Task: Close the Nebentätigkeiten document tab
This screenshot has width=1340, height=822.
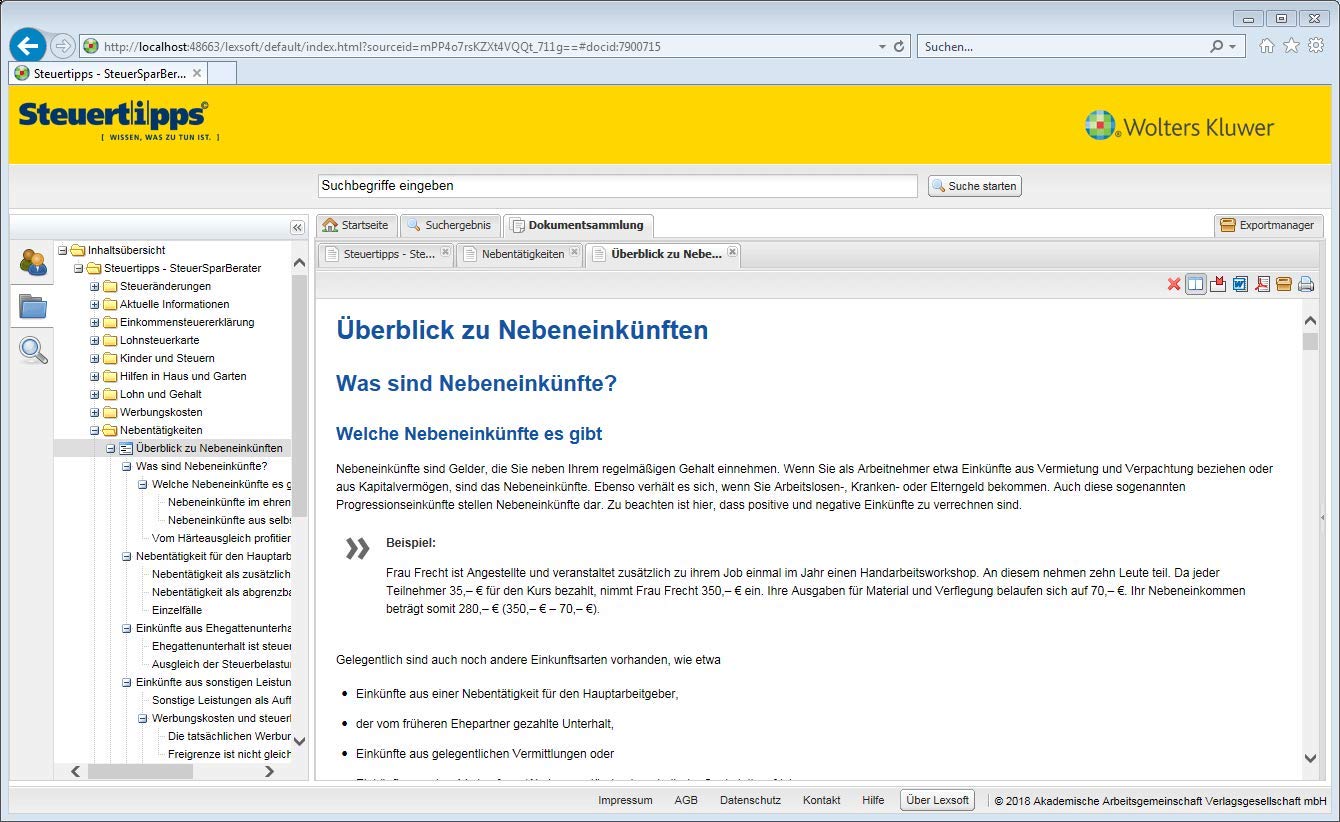Action: pyautogui.click(x=574, y=252)
